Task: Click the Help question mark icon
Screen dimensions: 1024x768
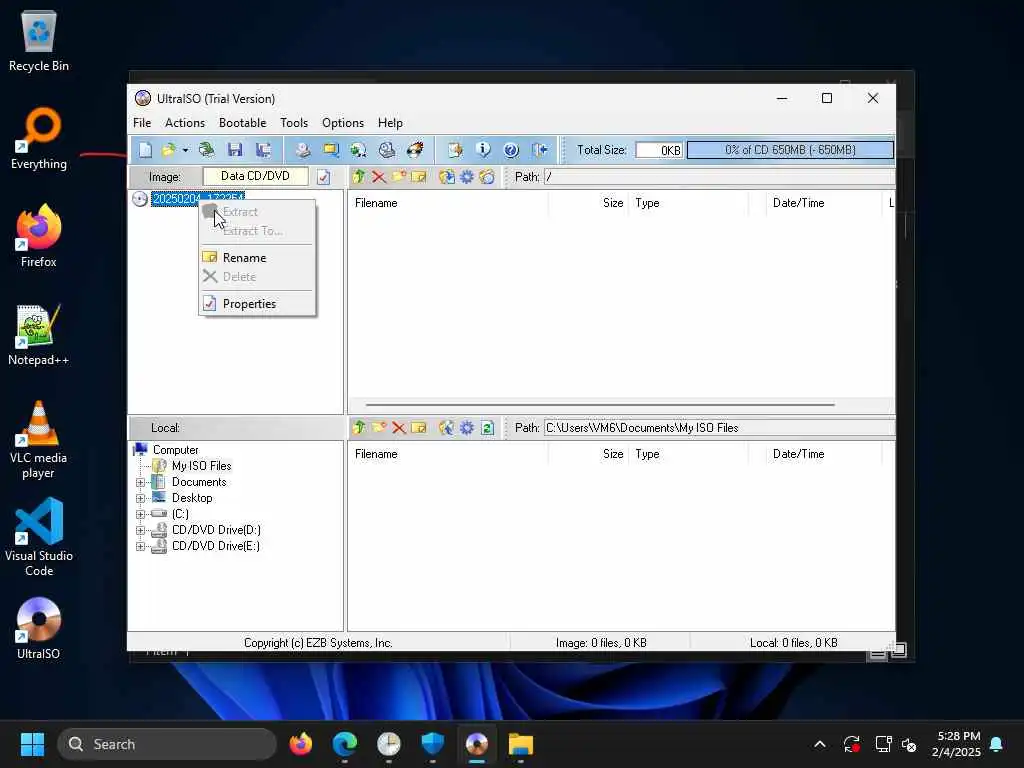Action: click(x=511, y=150)
